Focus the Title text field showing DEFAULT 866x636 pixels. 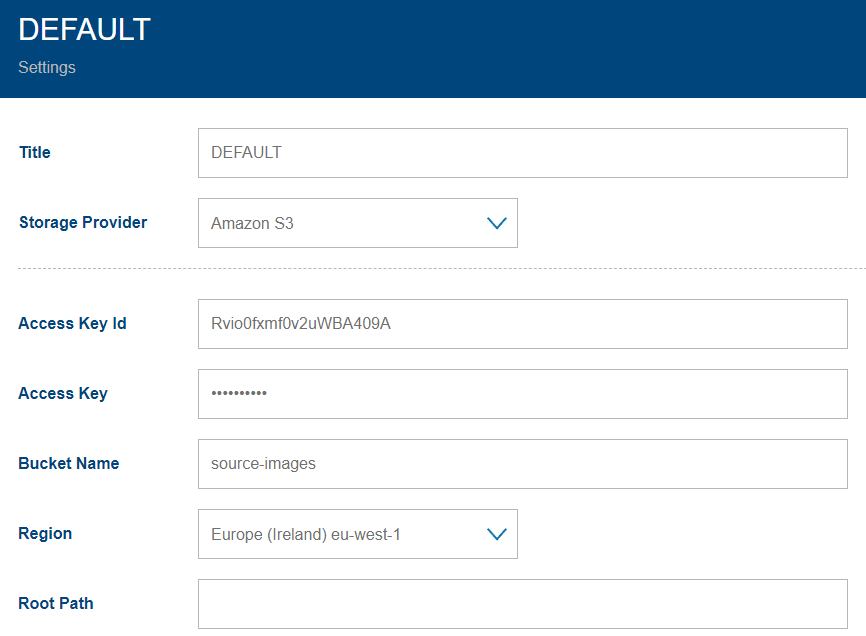(x=522, y=152)
